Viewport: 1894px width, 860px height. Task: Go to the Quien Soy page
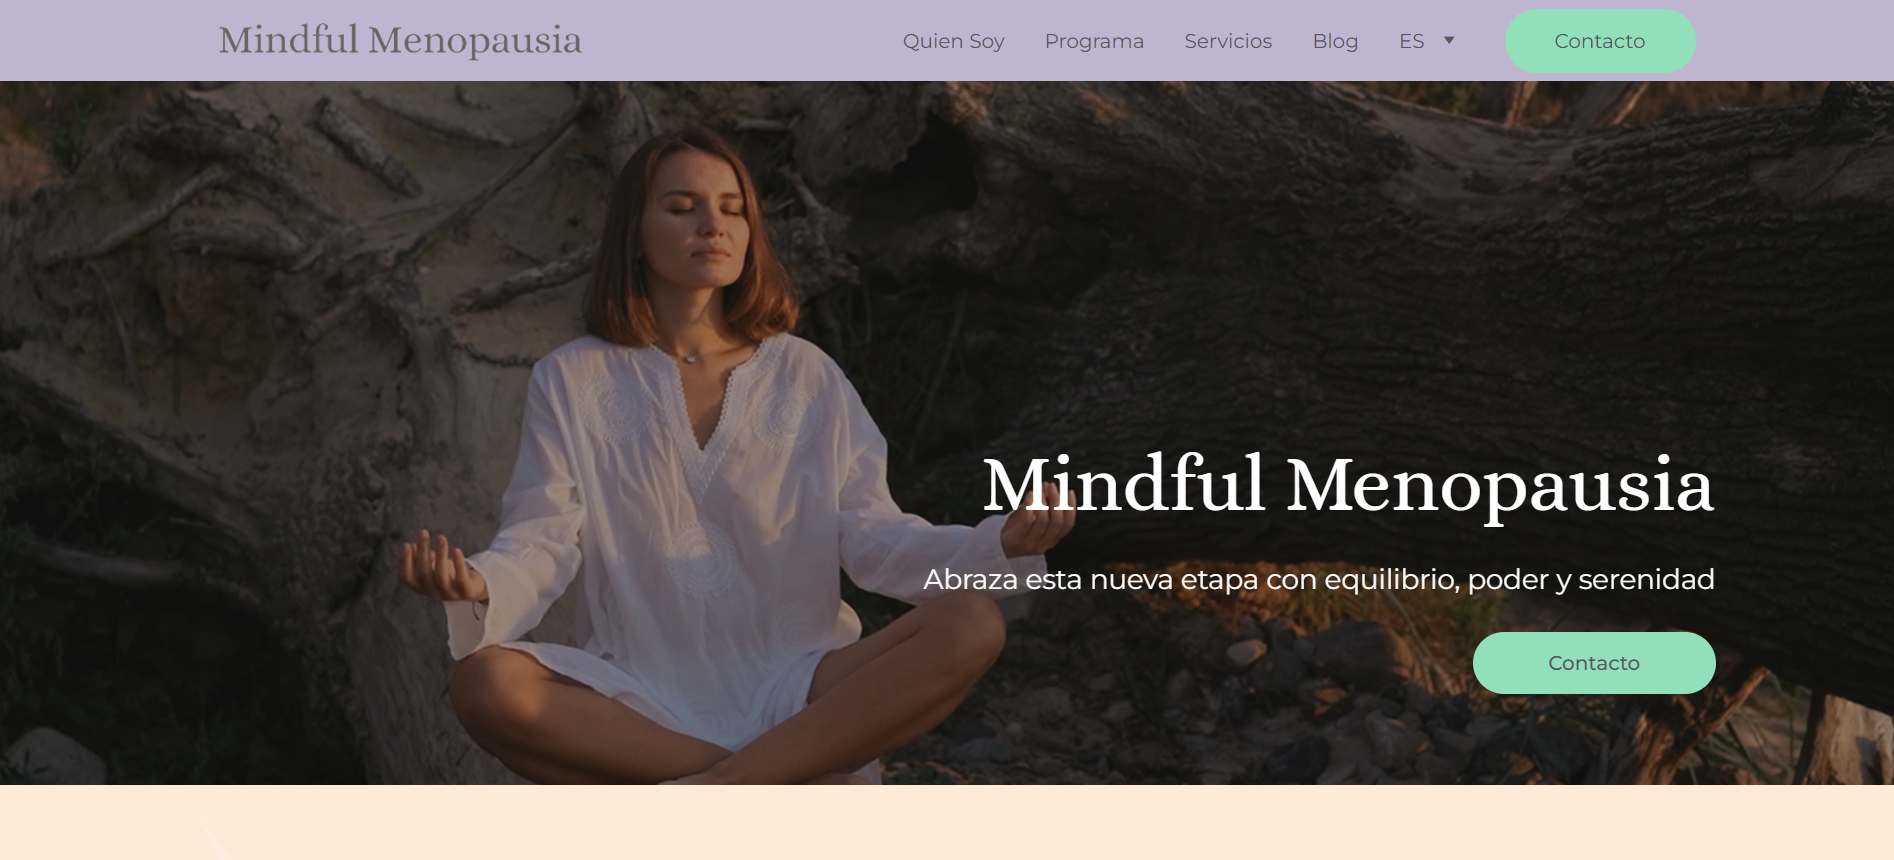pos(953,41)
